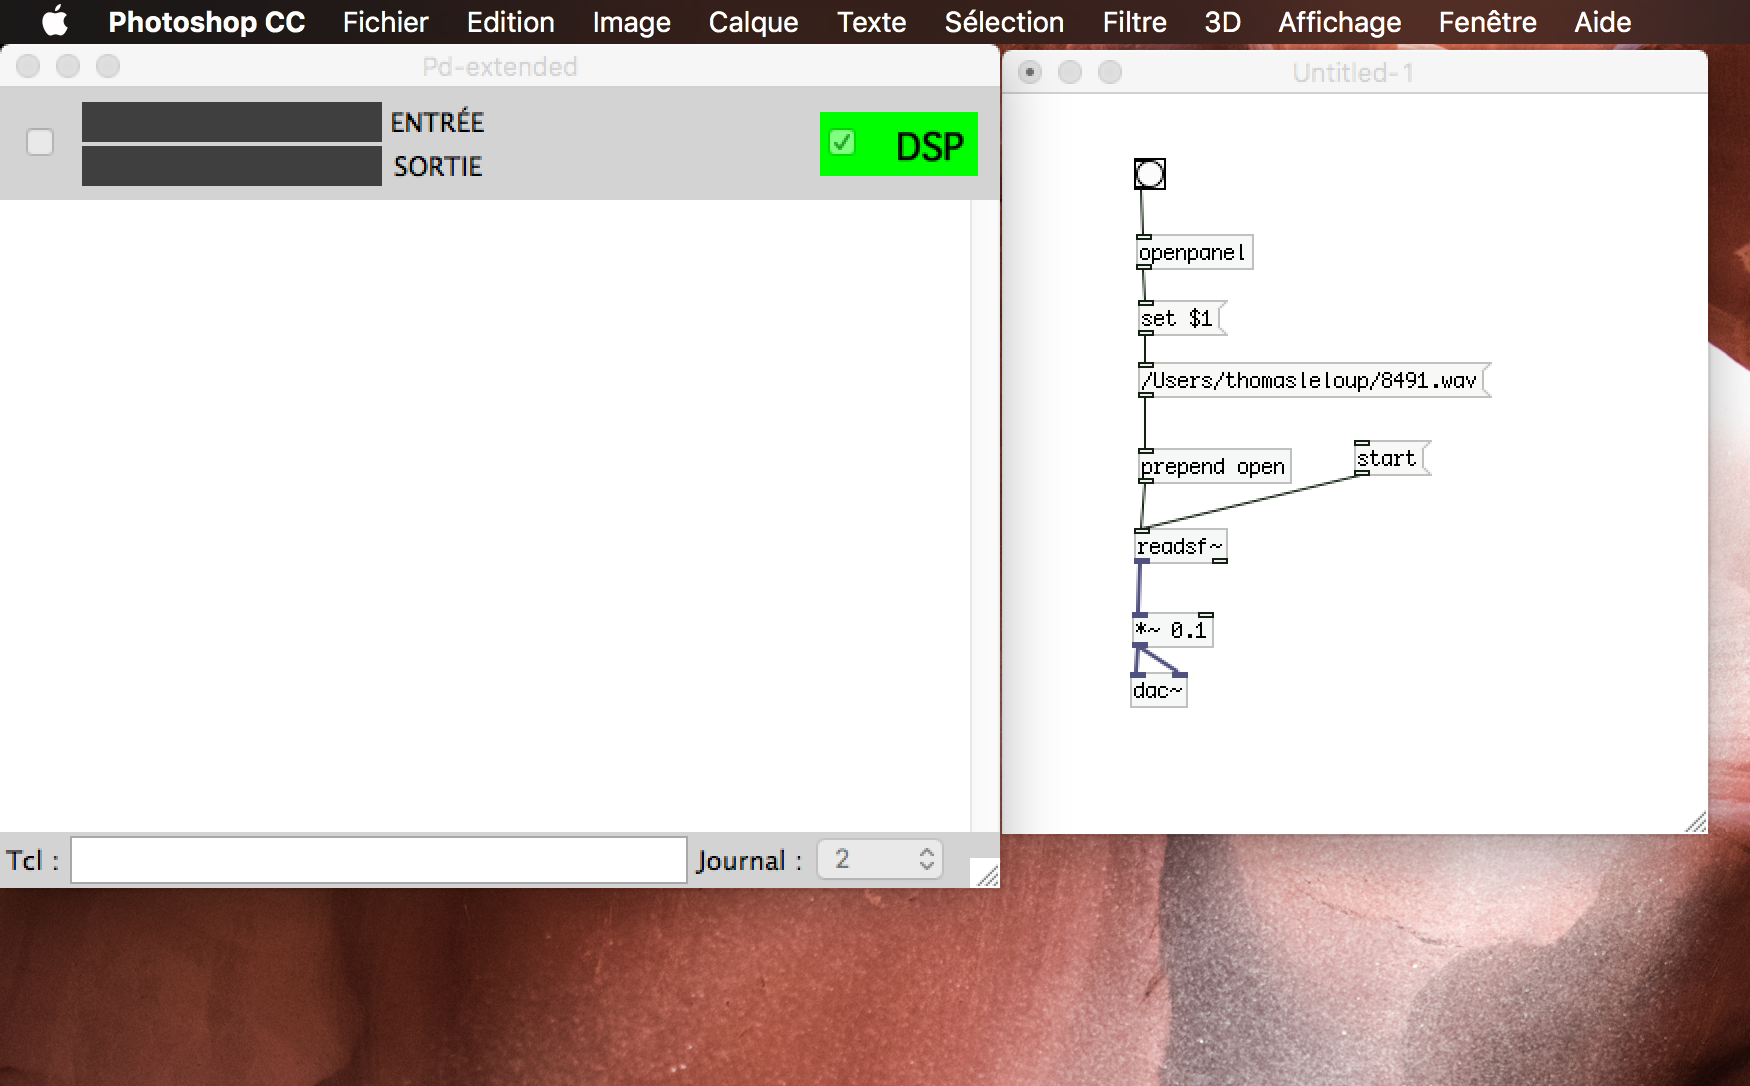Click the resize grip of Untitled-1 window
The image size is (1750, 1086).
(x=1696, y=823)
